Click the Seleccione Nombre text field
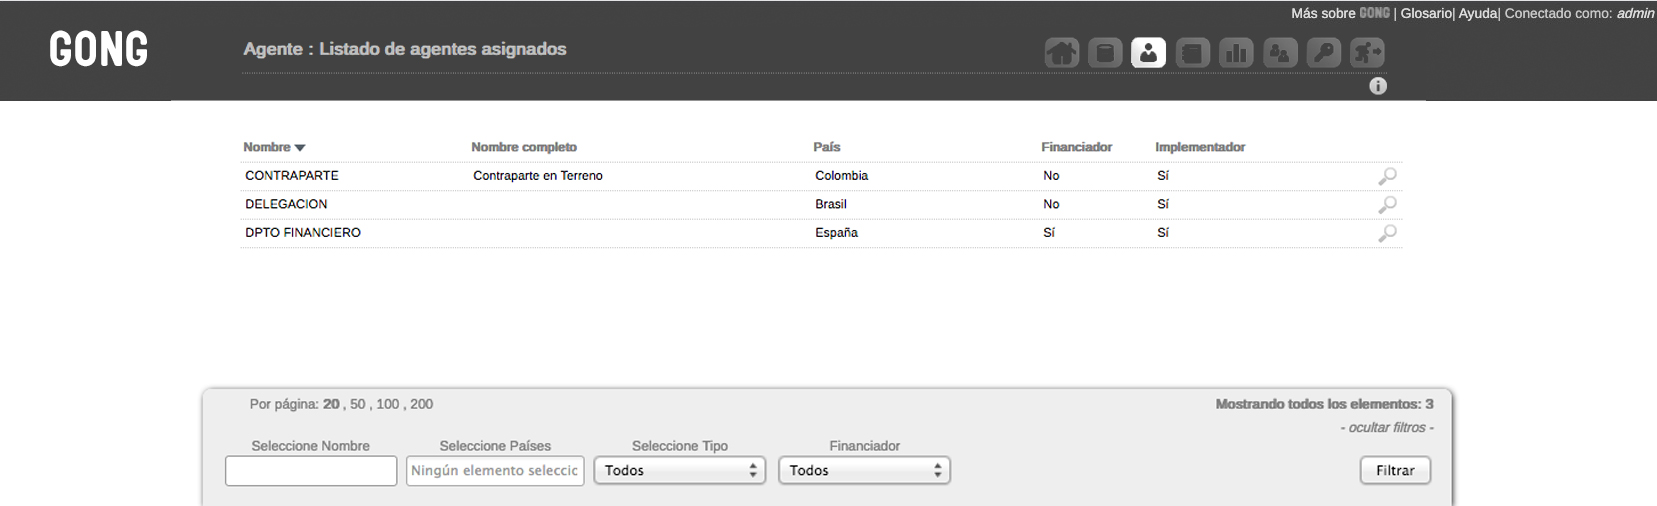This screenshot has width=1657, height=506. (311, 470)
